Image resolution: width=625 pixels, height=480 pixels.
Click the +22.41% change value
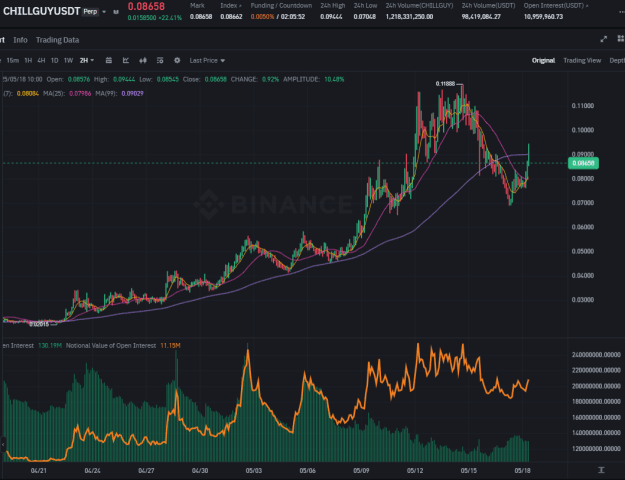point(170,18)
